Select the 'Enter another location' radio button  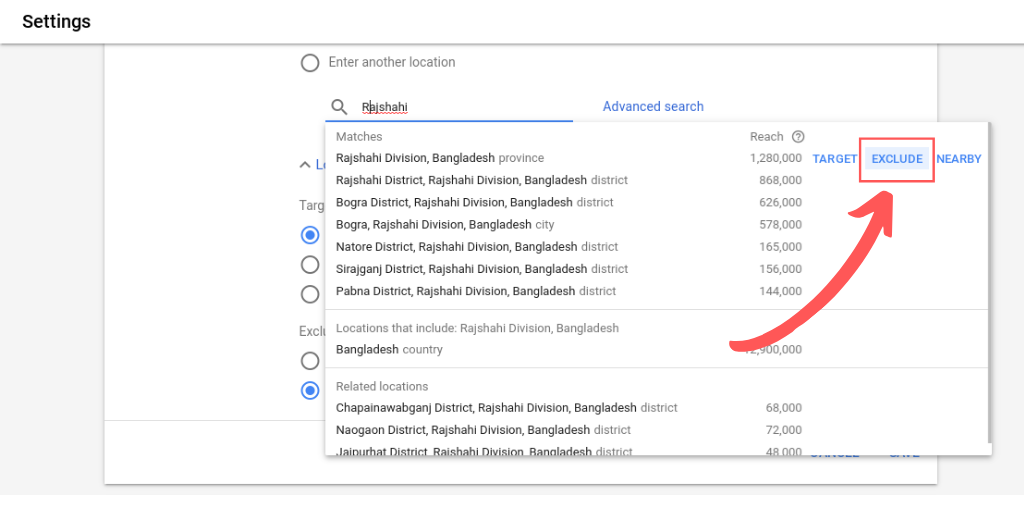pos(310,63)
